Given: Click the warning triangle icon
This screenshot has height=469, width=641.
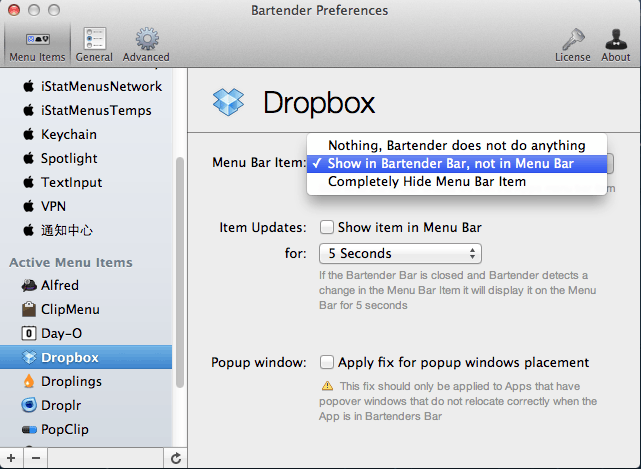Looking at the screenshot, I should point(327,386).
